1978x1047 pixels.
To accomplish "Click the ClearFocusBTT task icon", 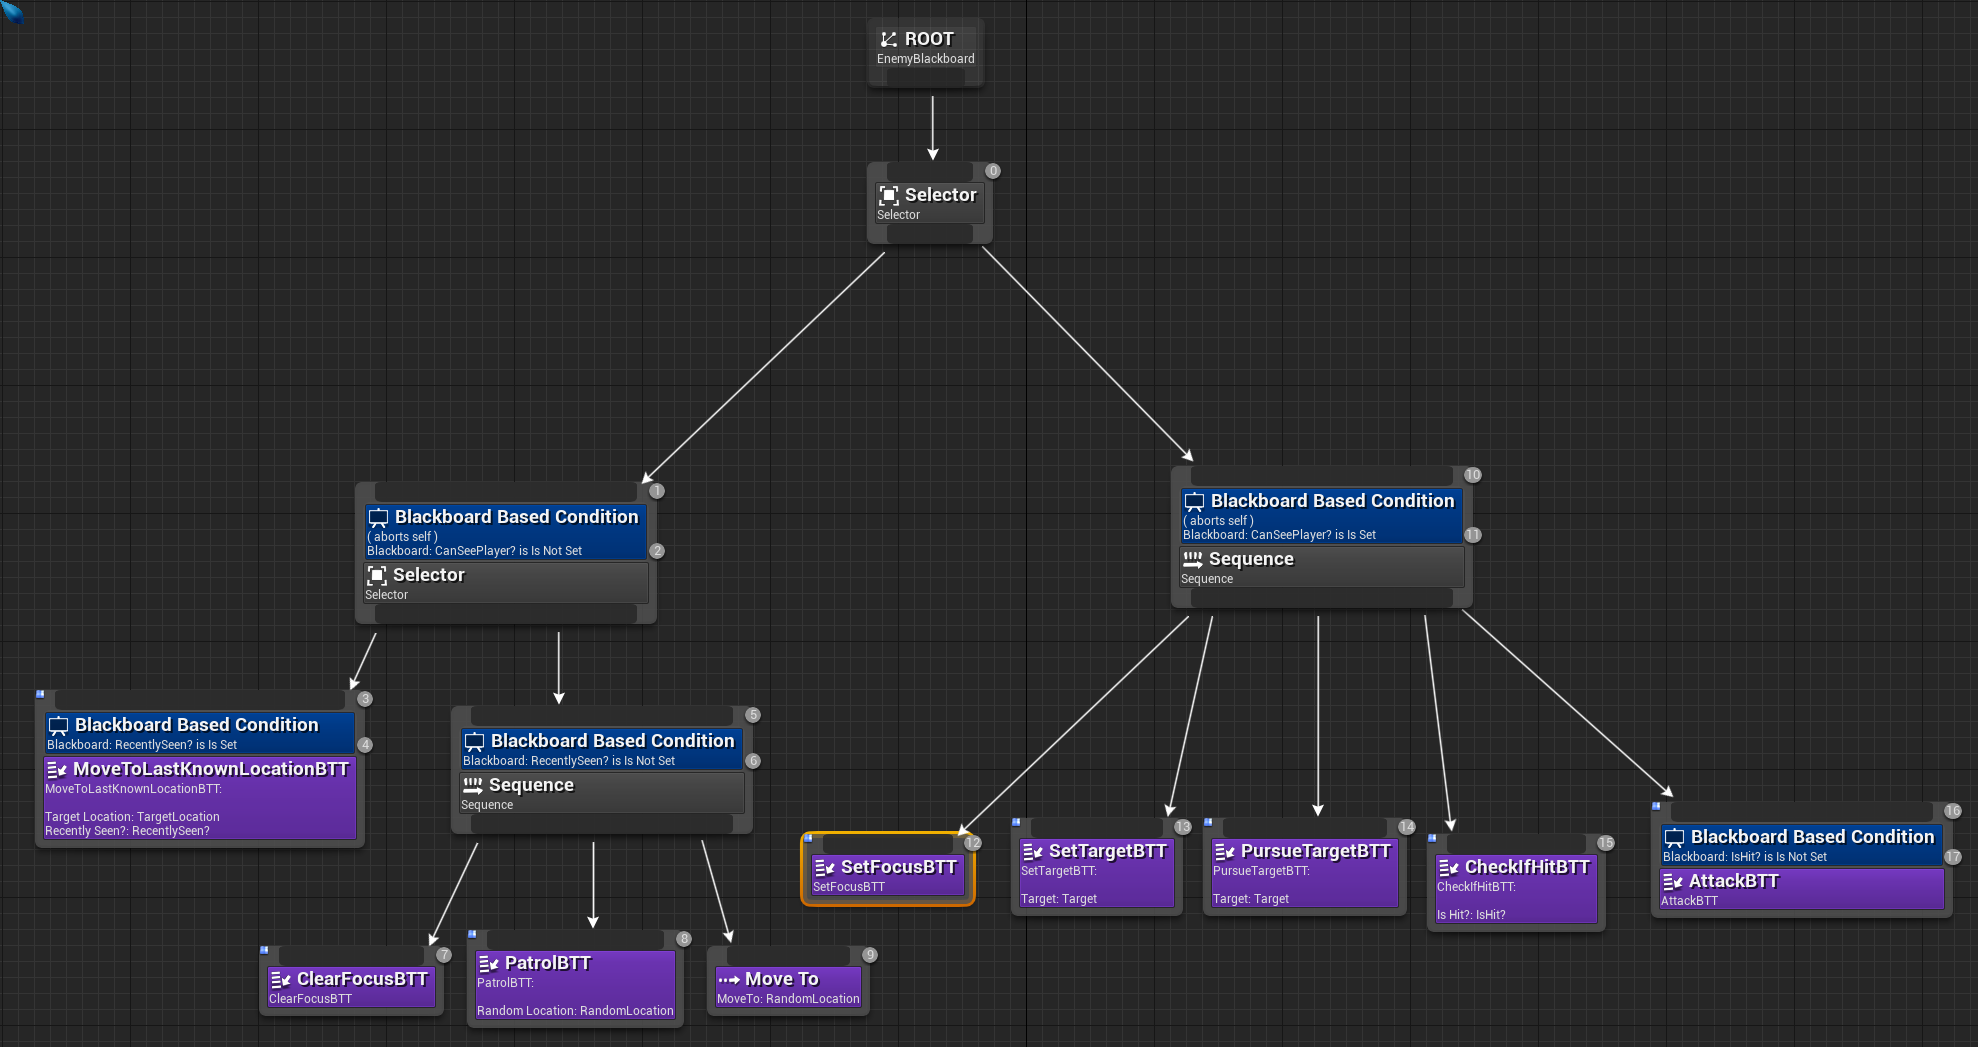I will click(x=281, y=979).
